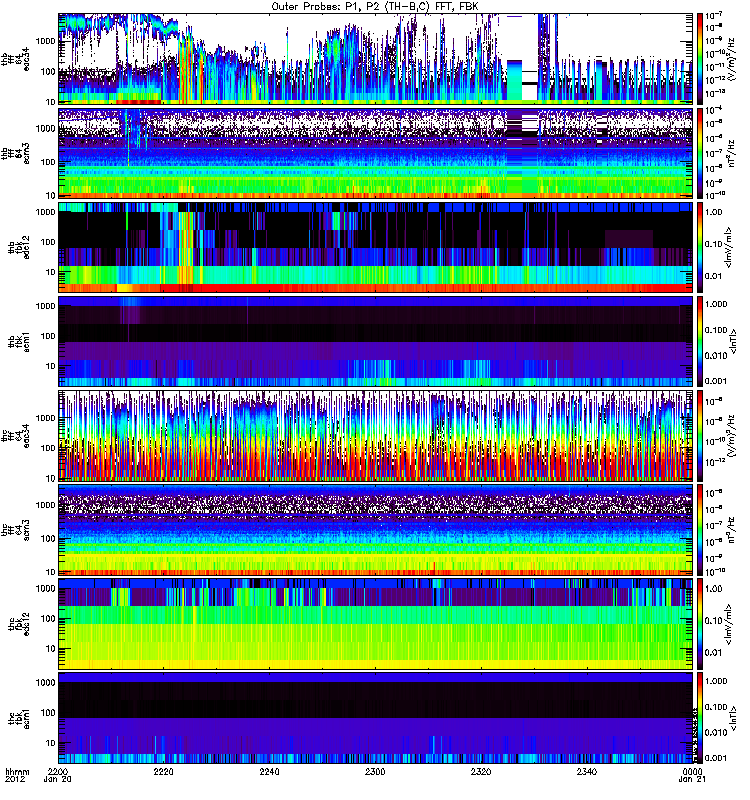
Task: Select the thc fft scm3 spectrogram panel
Action: coord(375,529)
